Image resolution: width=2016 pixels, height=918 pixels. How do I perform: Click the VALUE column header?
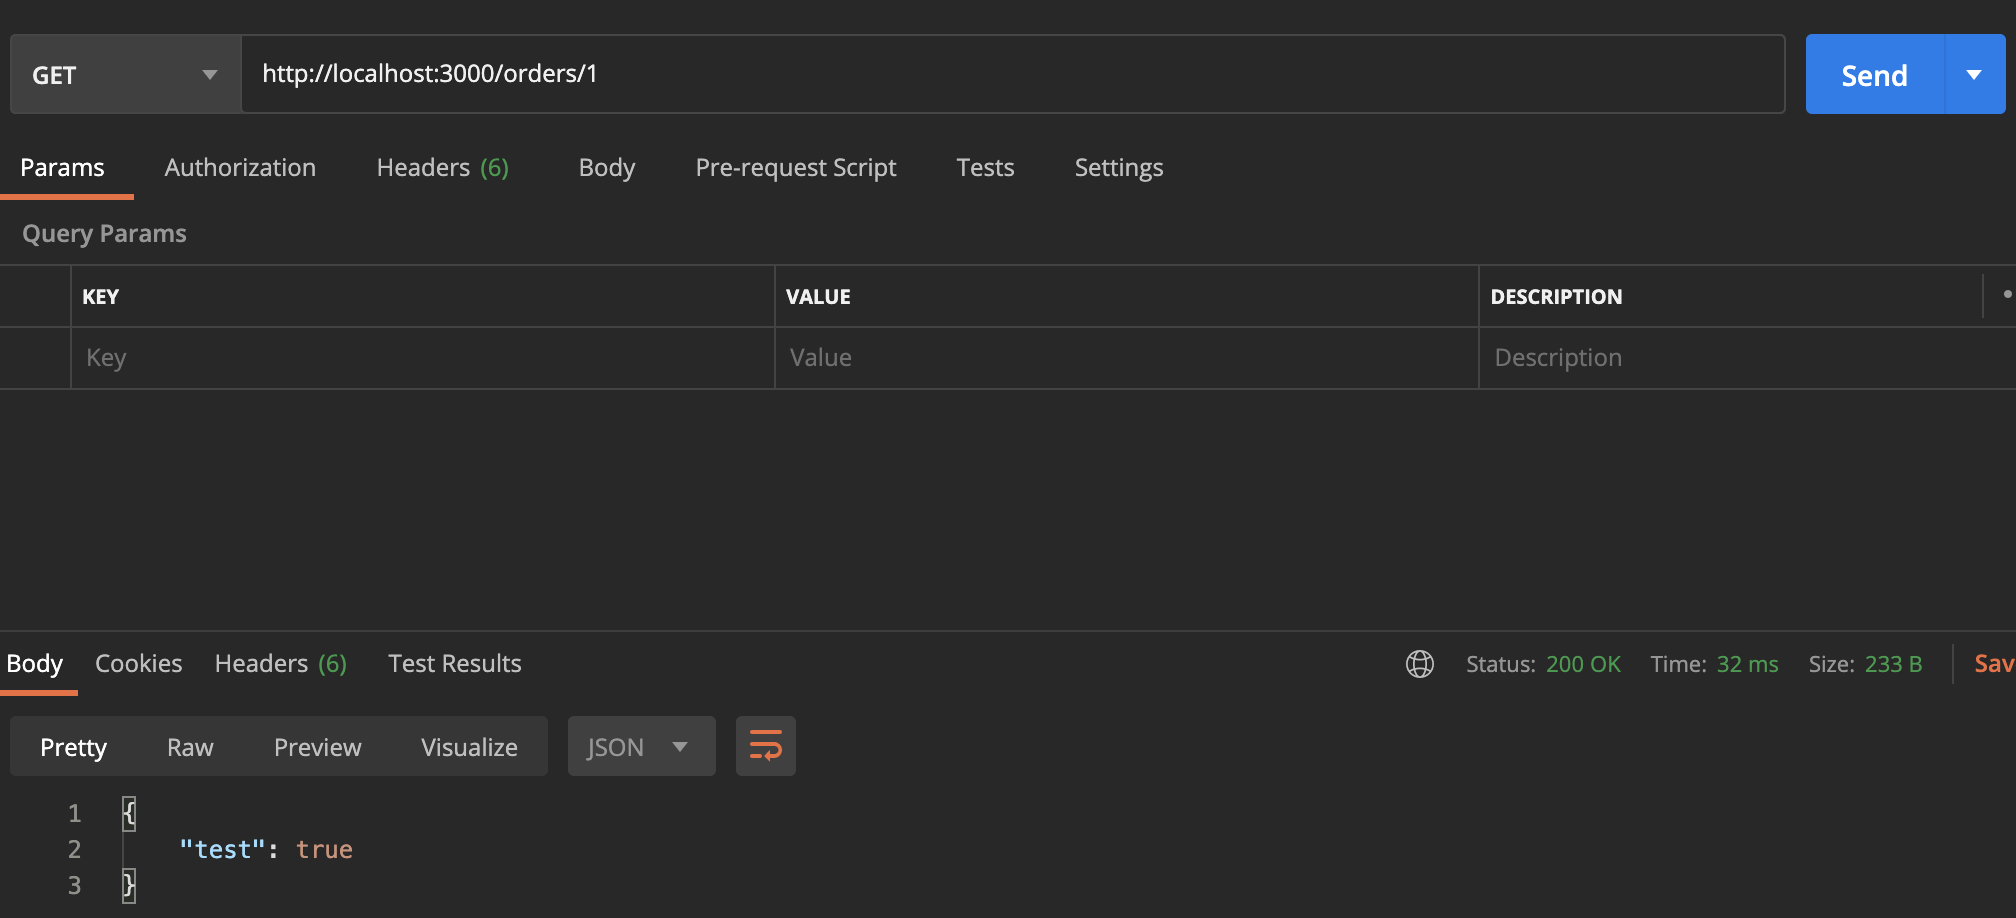[x=818, y=297]
